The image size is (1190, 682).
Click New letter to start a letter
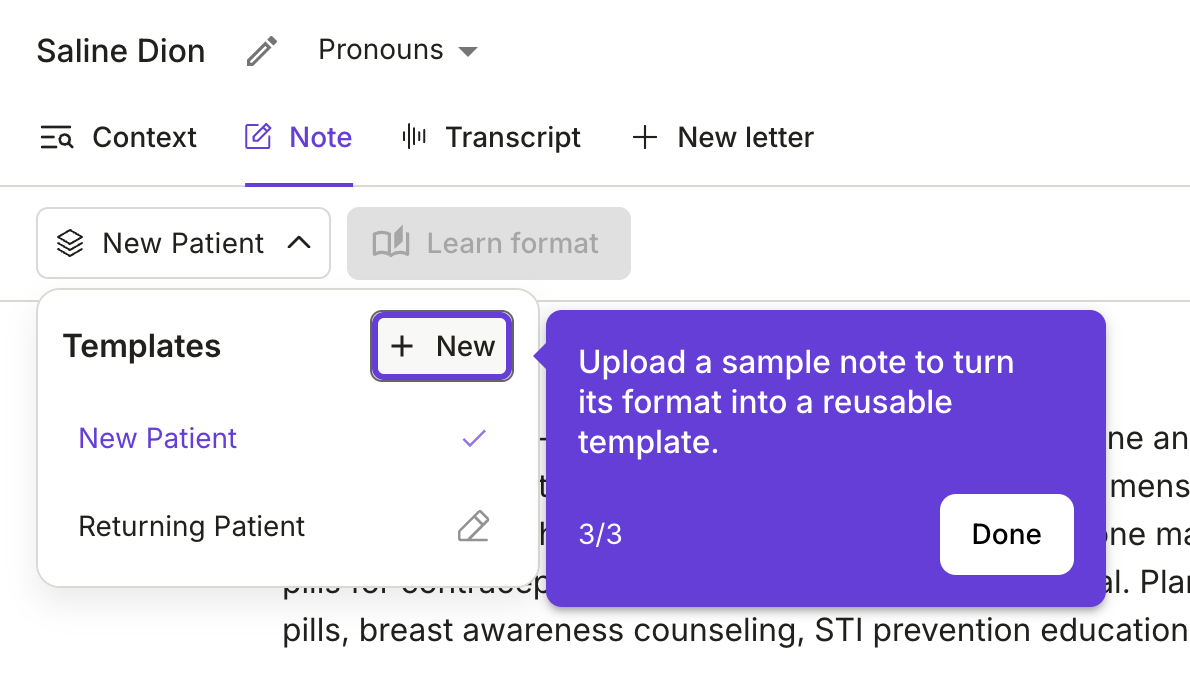click(x=745, y=137)
